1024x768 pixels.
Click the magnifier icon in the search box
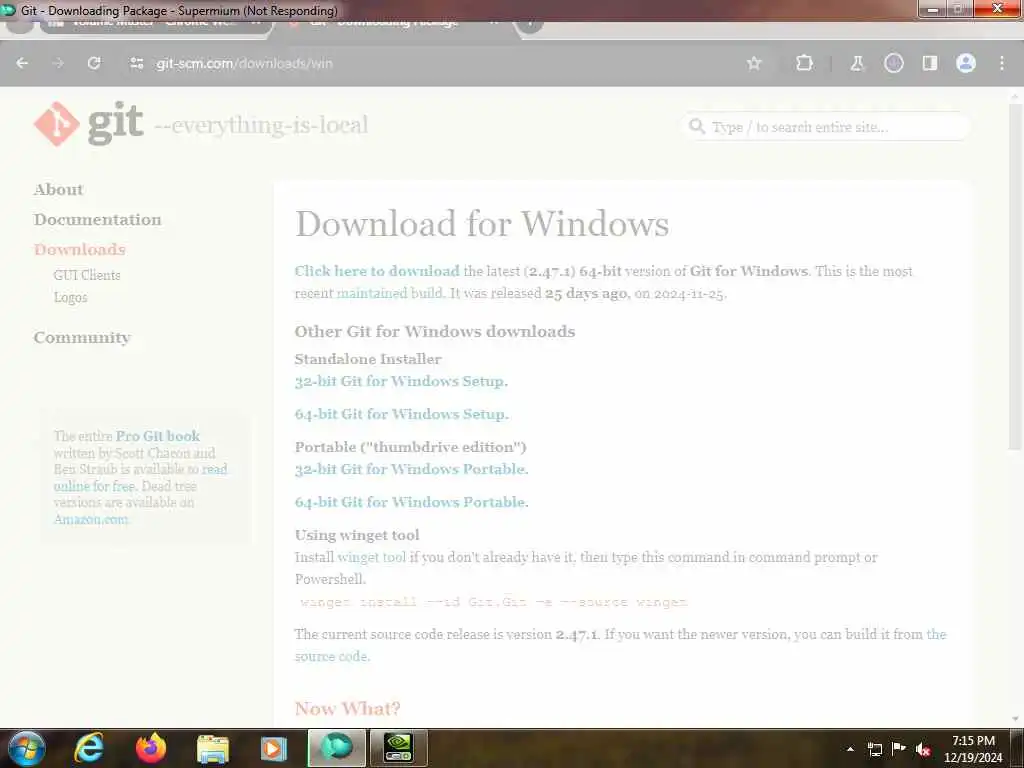[697, 126]
